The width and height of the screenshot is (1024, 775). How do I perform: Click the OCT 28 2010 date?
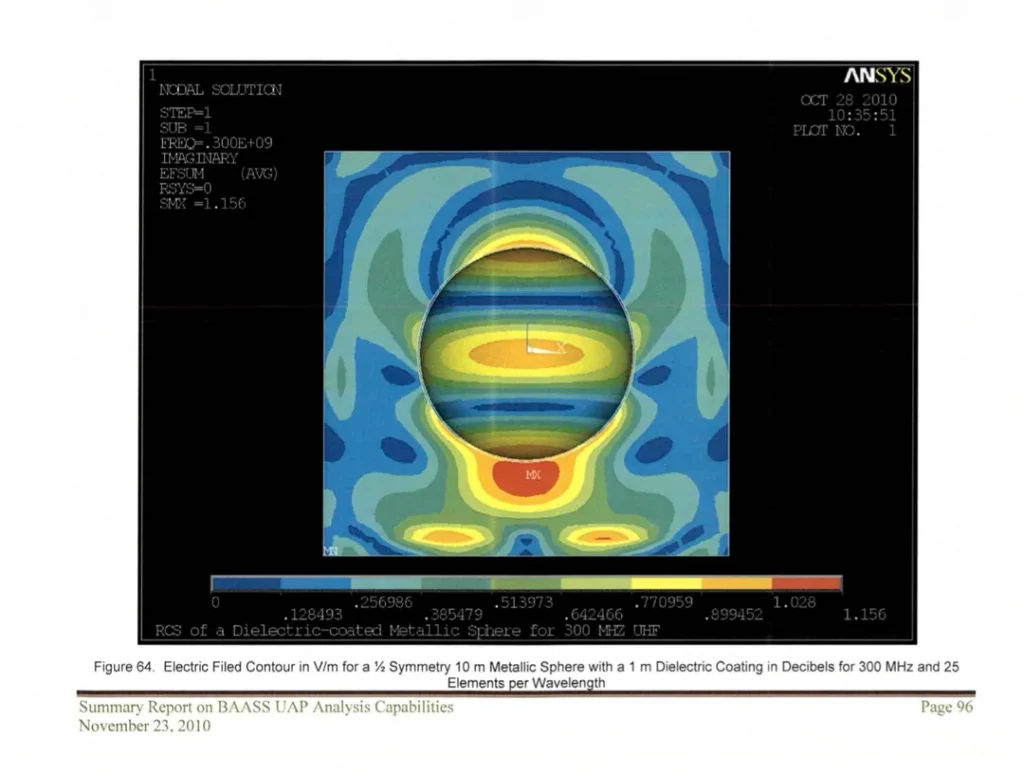click(848, 100)
